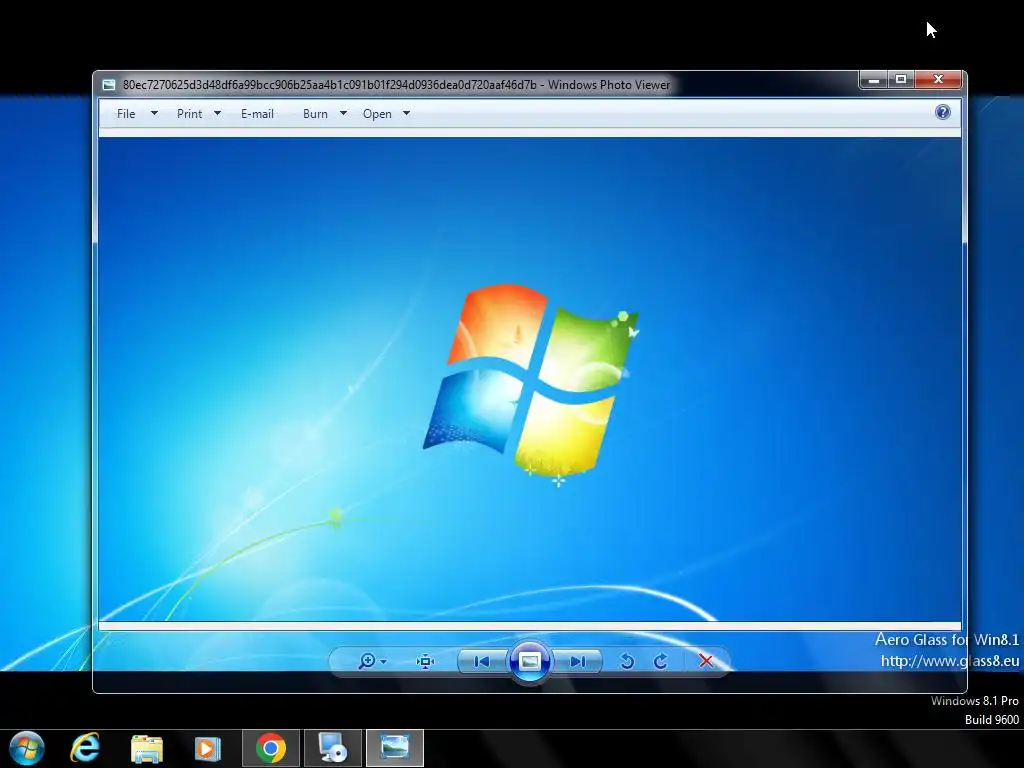
Task: Switch to Google Chrome in taskbar
Action: click(x=271, y=748)
